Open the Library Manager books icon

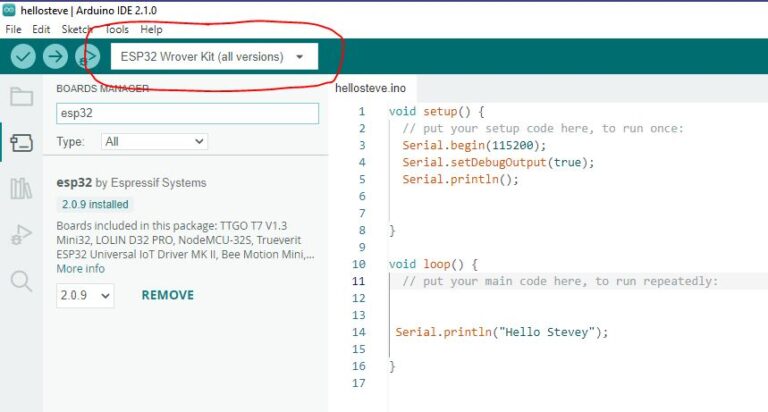click(21, 189)
